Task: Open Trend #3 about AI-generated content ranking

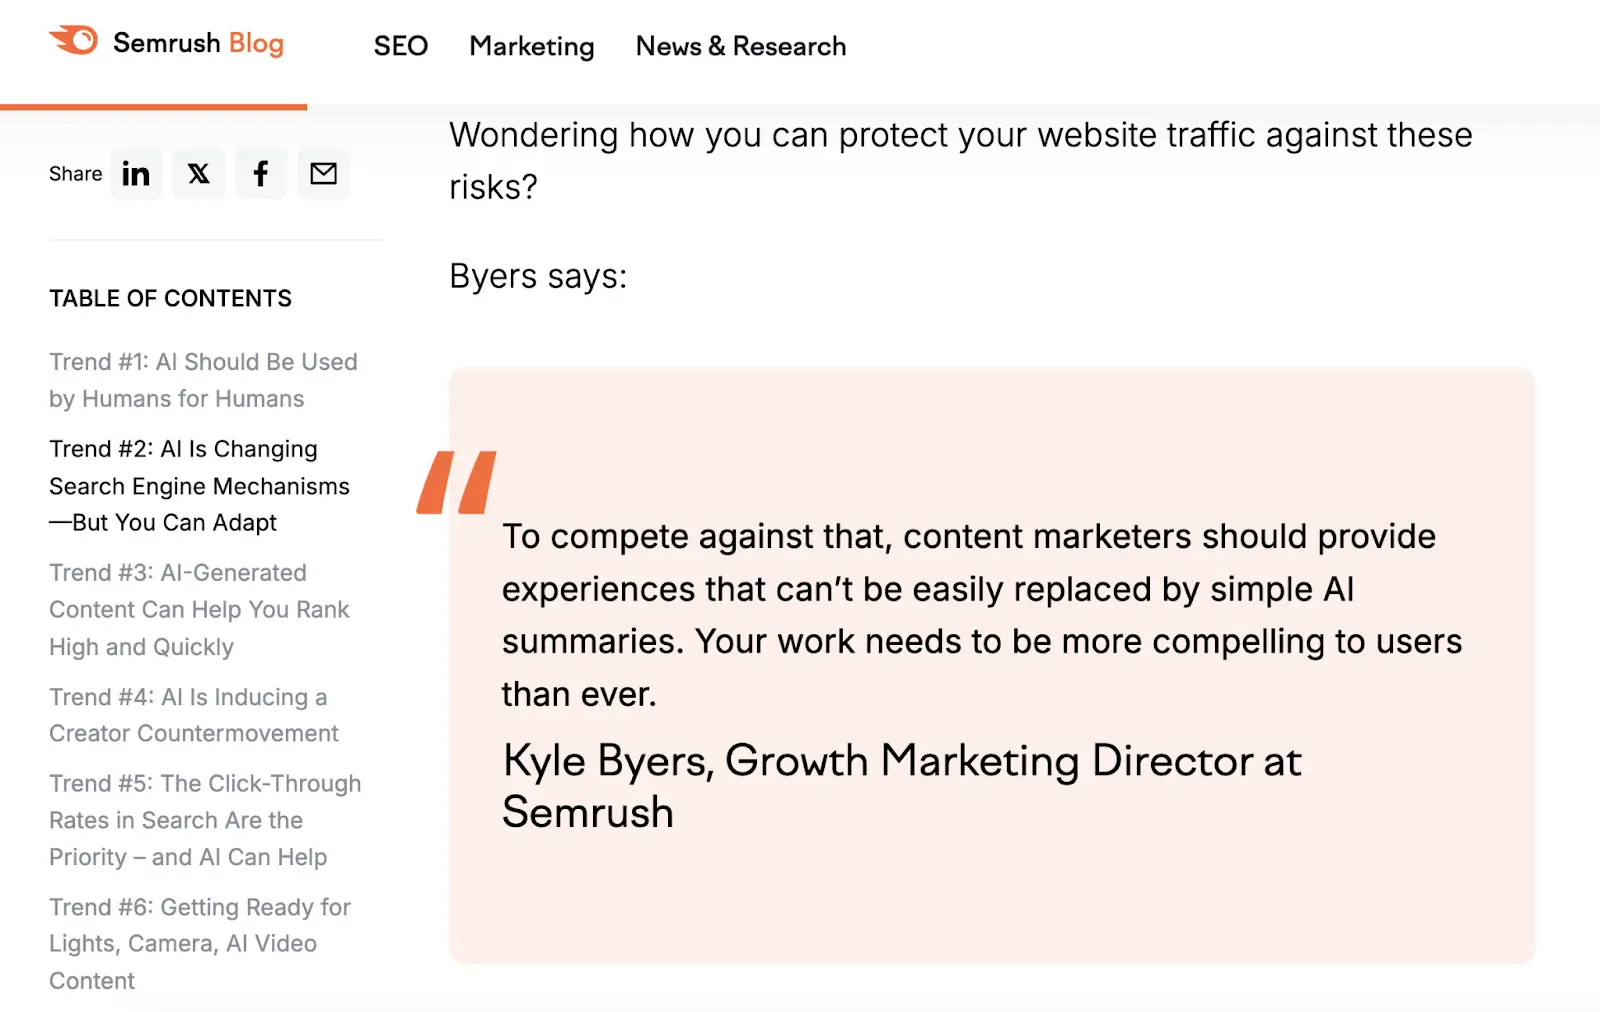Action: point(199,609)
